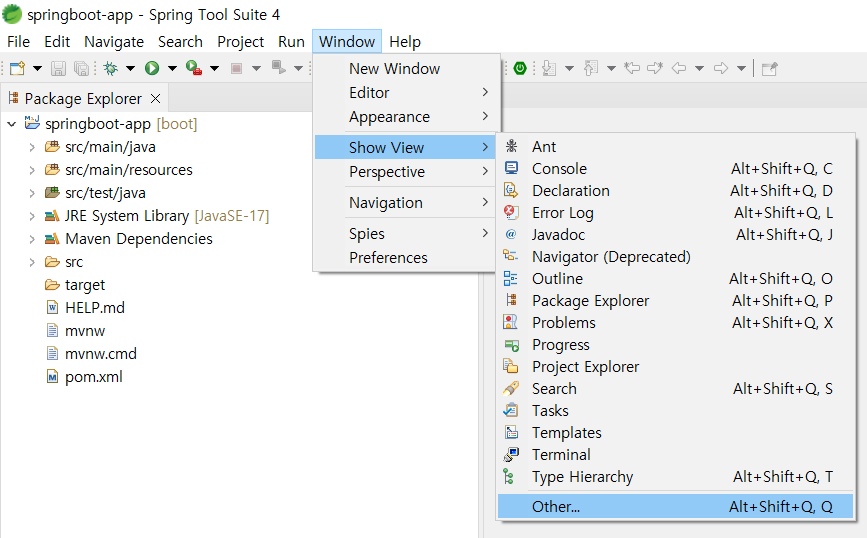The width and height of the screenshot is (867, 538).
Task: Select mvnw.cmd file in the tree
Action: pos(101,354)
